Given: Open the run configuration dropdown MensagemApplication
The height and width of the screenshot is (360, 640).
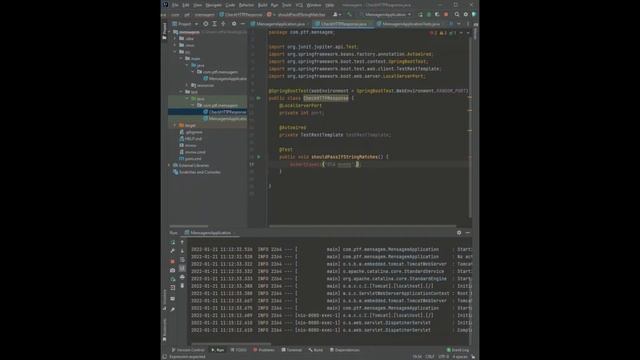Looking at the screenshot, I should pyautogui.click(x=387, y=14).
